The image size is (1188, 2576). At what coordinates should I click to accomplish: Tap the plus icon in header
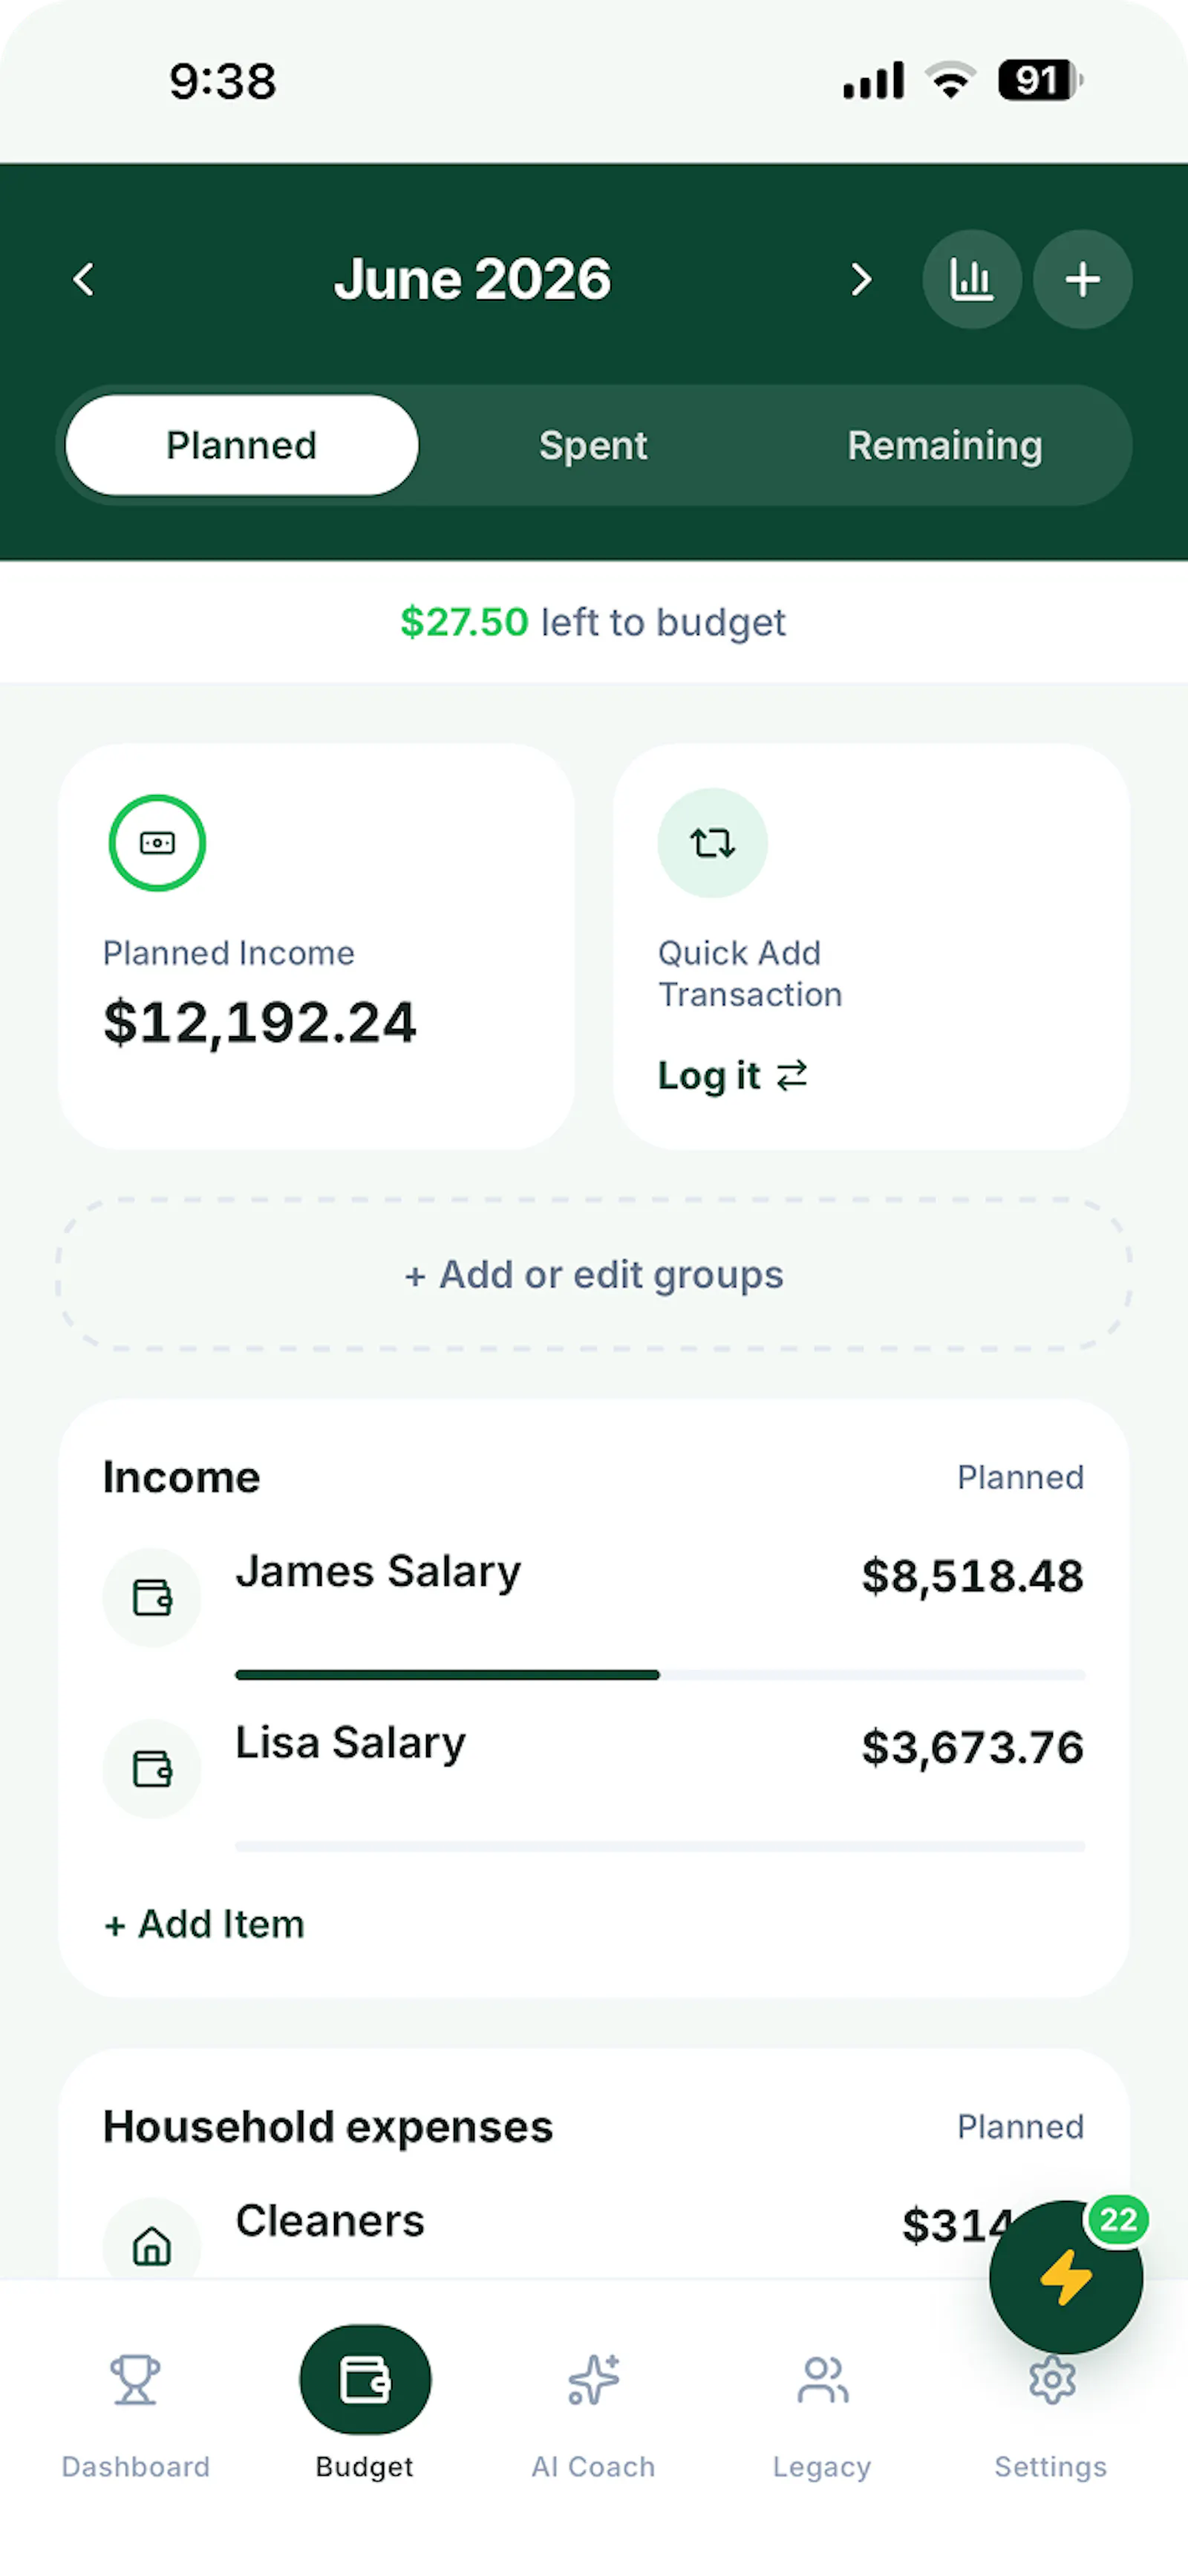1082,279
